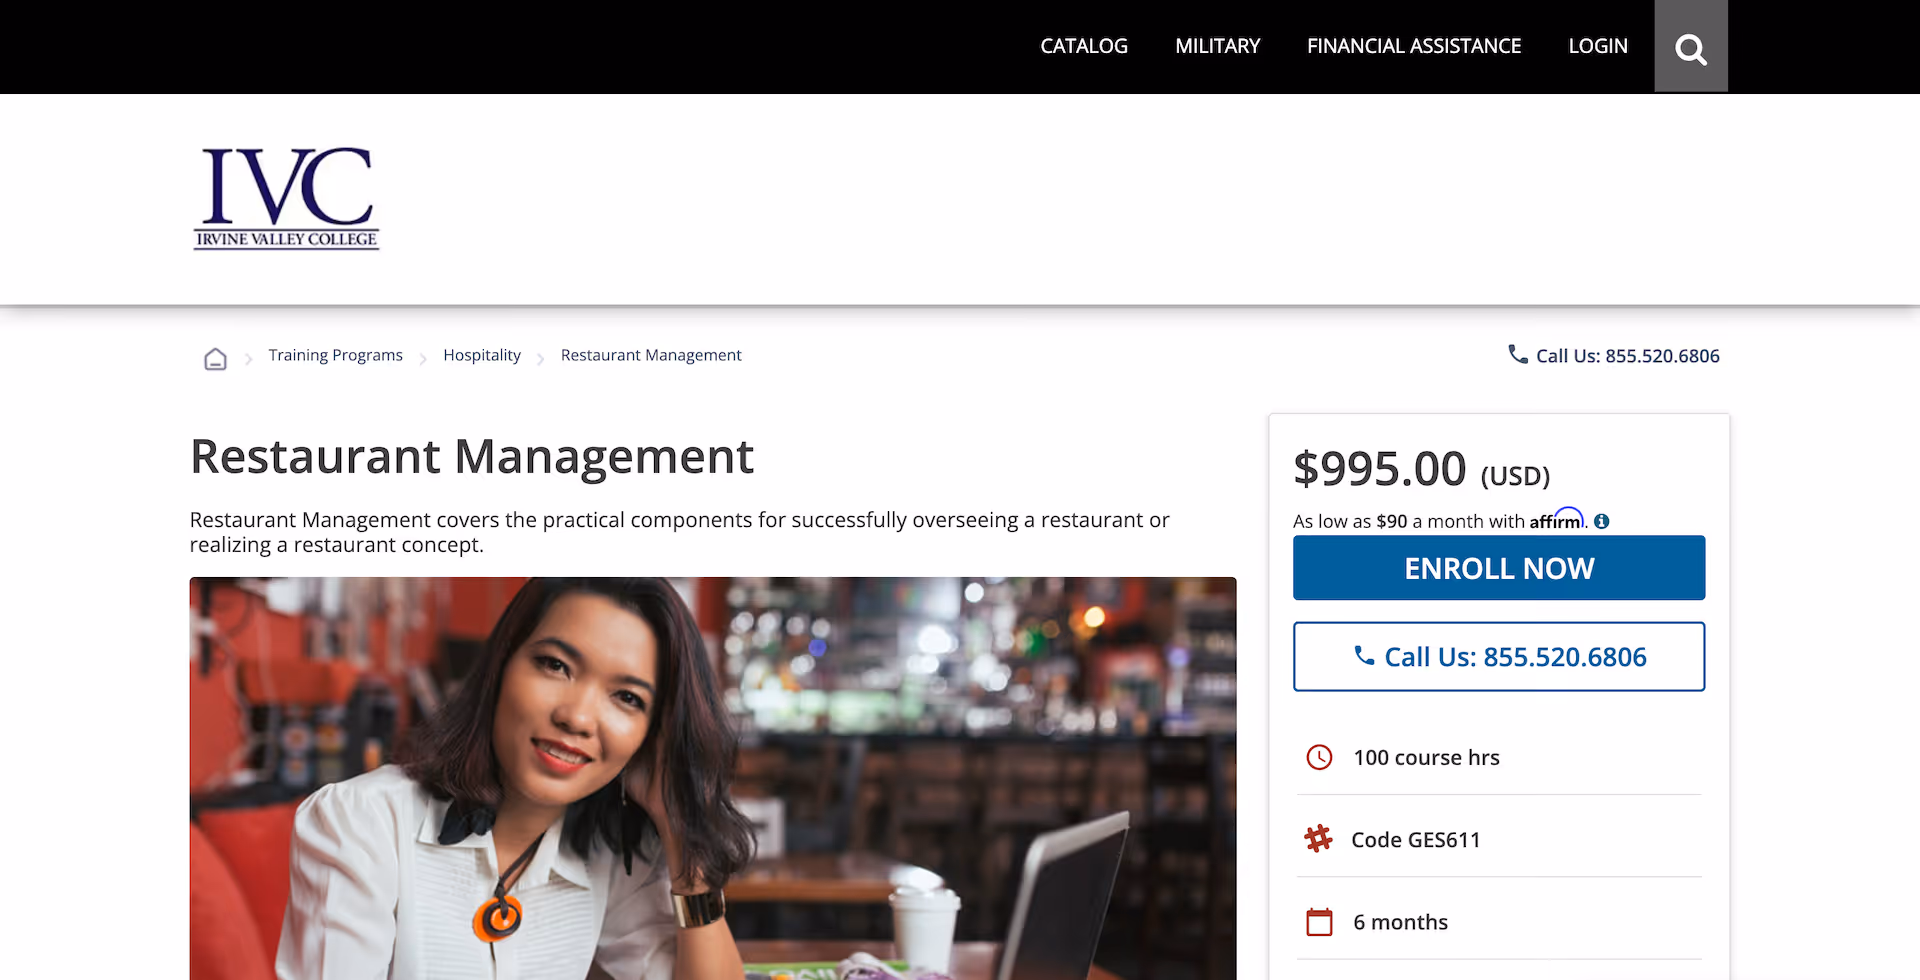1920x980 pixels.
Task: Click the chevron after home breadcrumb
Action: click(248, 359)
